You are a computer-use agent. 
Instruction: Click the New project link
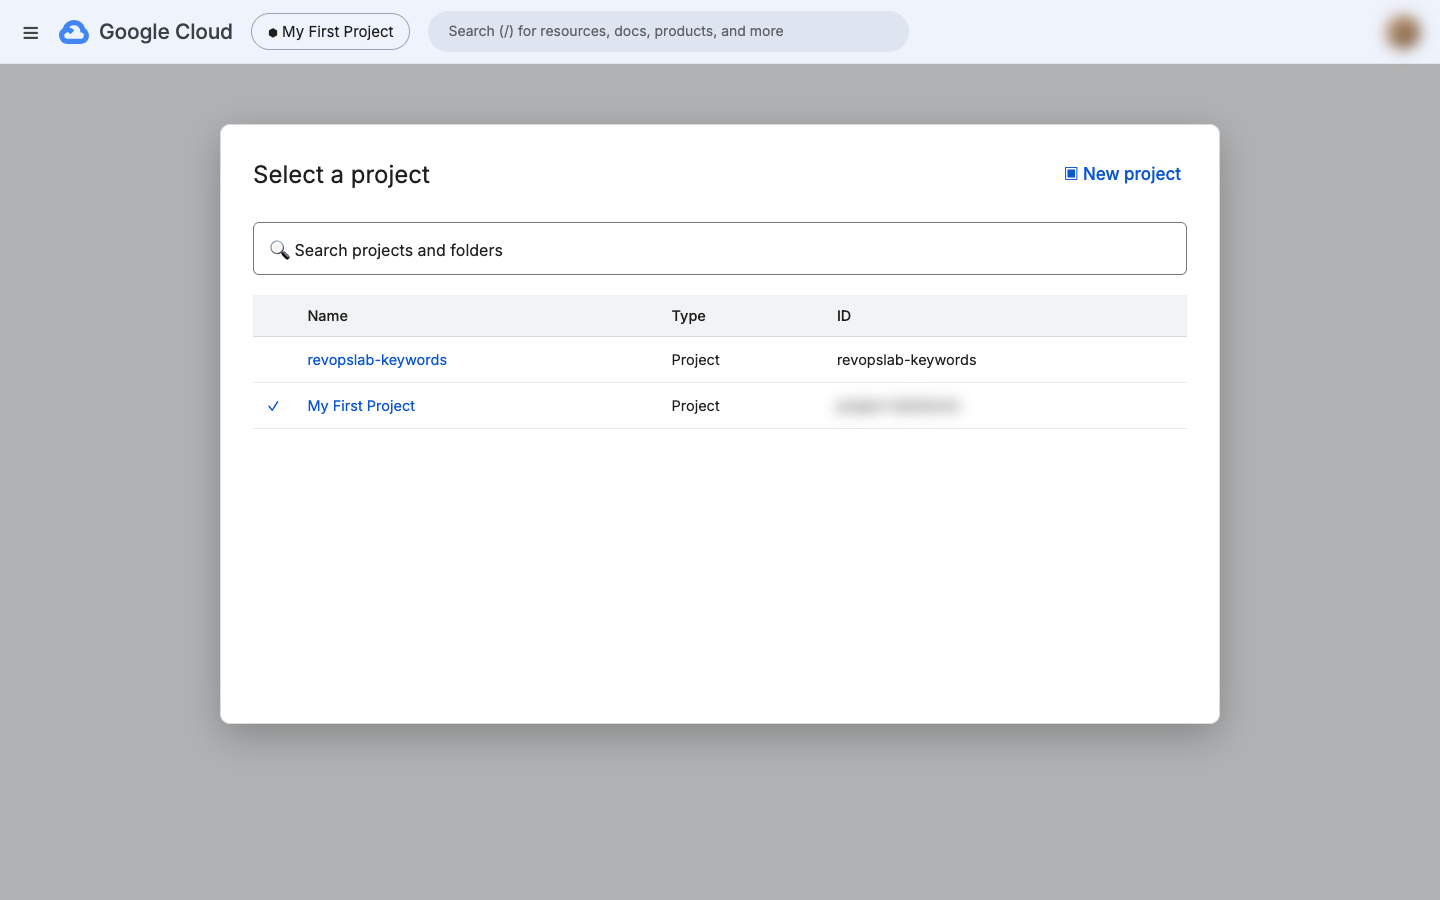pos(1122,174)
